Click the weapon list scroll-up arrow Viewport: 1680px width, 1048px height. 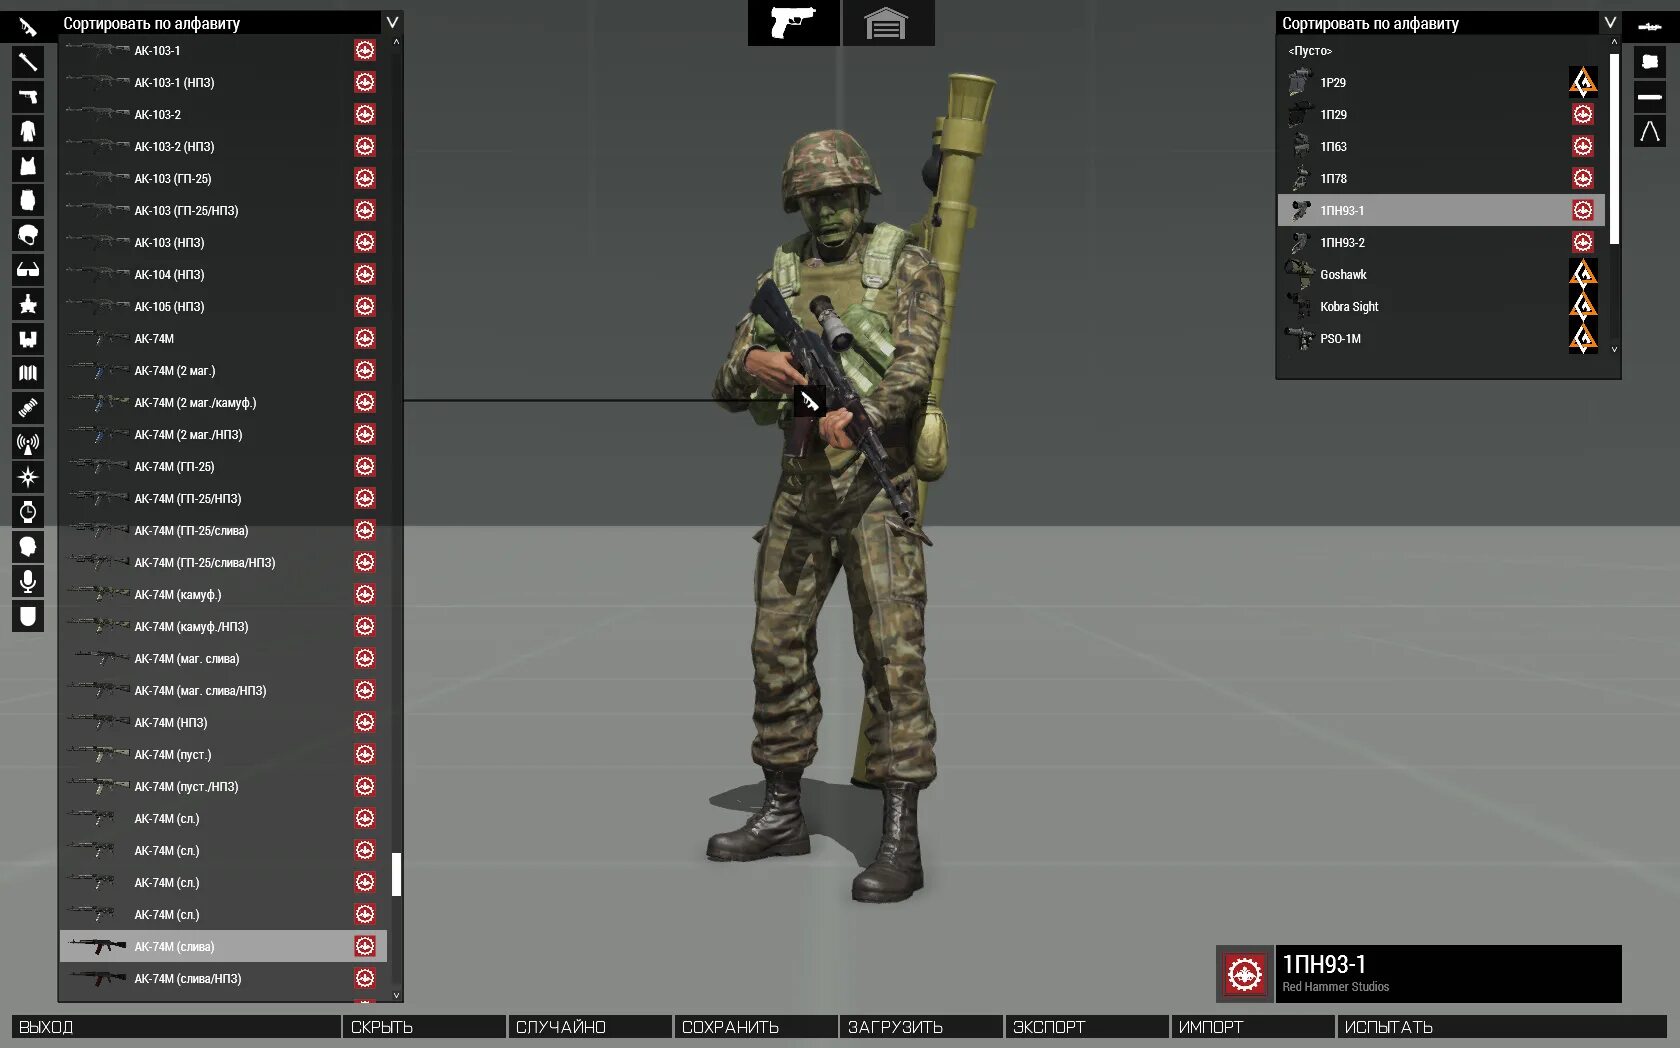pyautogui.click(x=397, y=42)
